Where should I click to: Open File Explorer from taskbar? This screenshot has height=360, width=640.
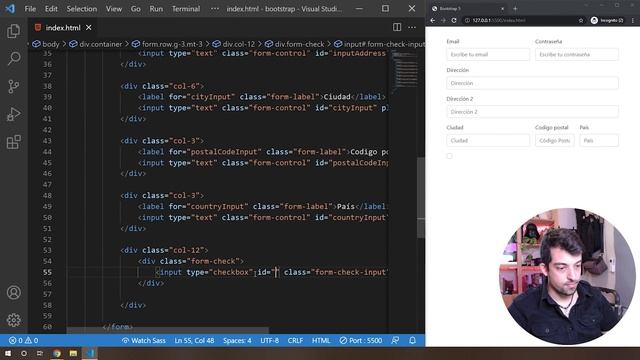[73, 353]
